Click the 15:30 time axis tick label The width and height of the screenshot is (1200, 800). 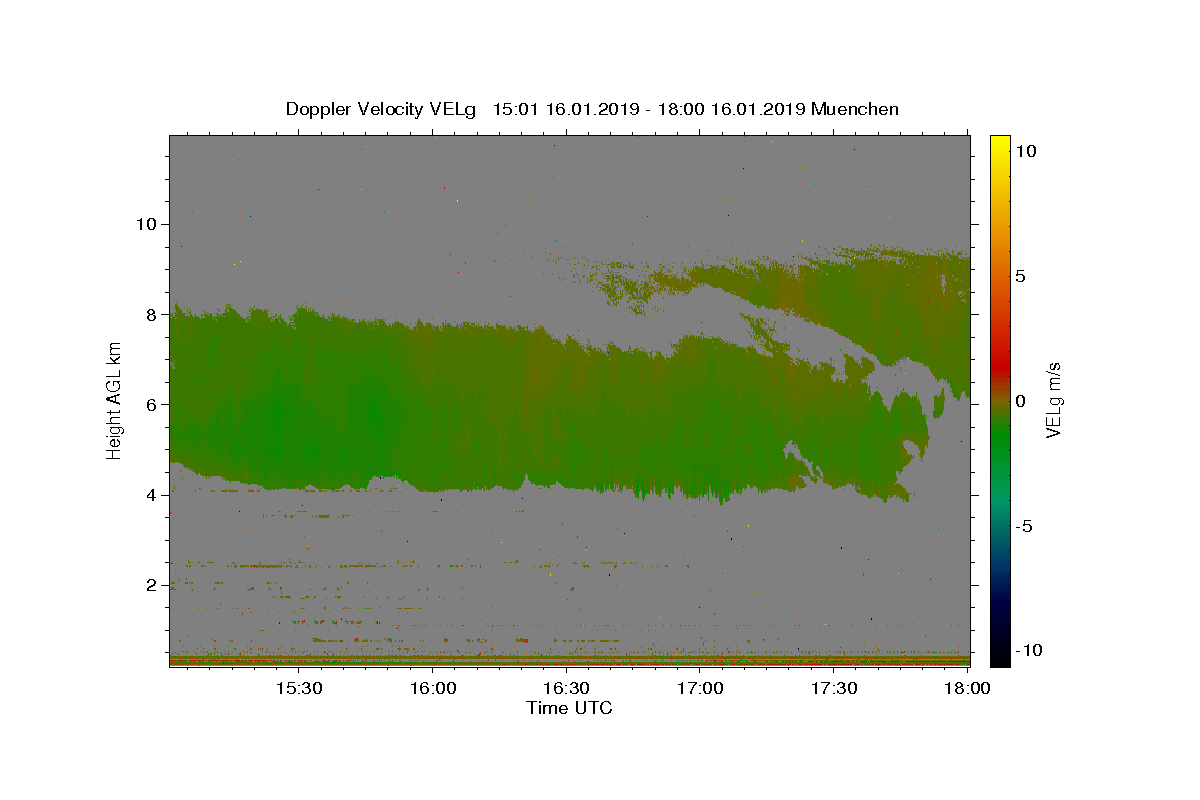pyautogui.click(x=298, y=689)
